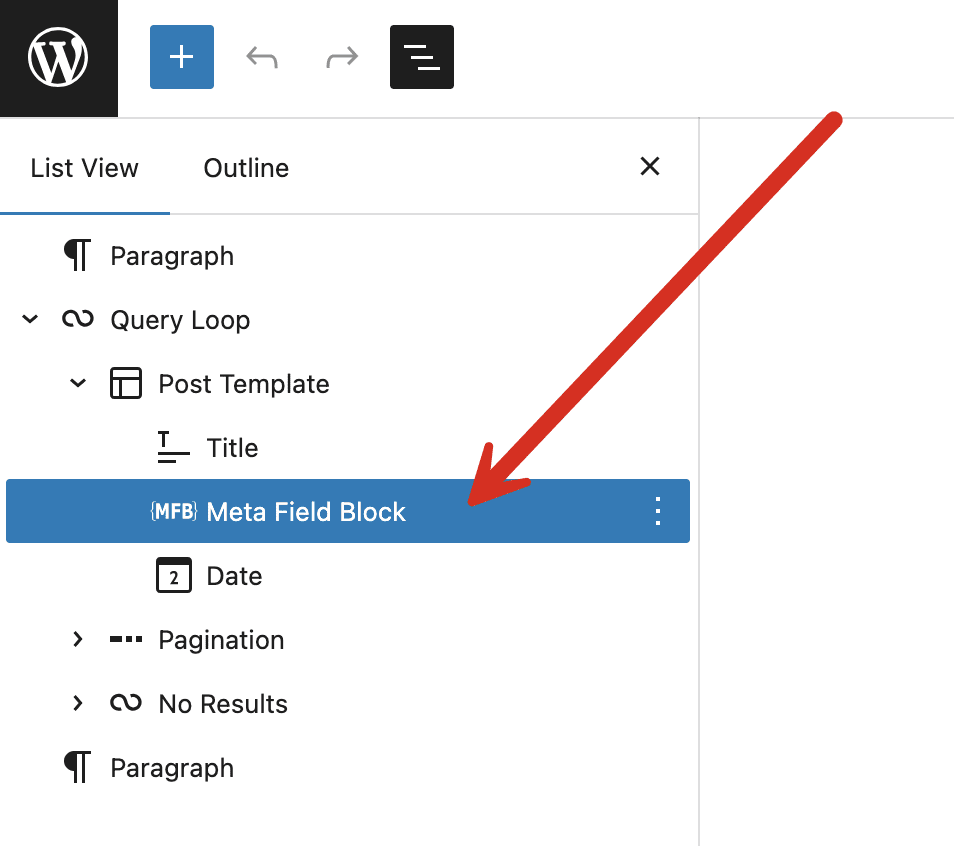
Task: Select the Date block icon
Action: [x=173, y=575]
